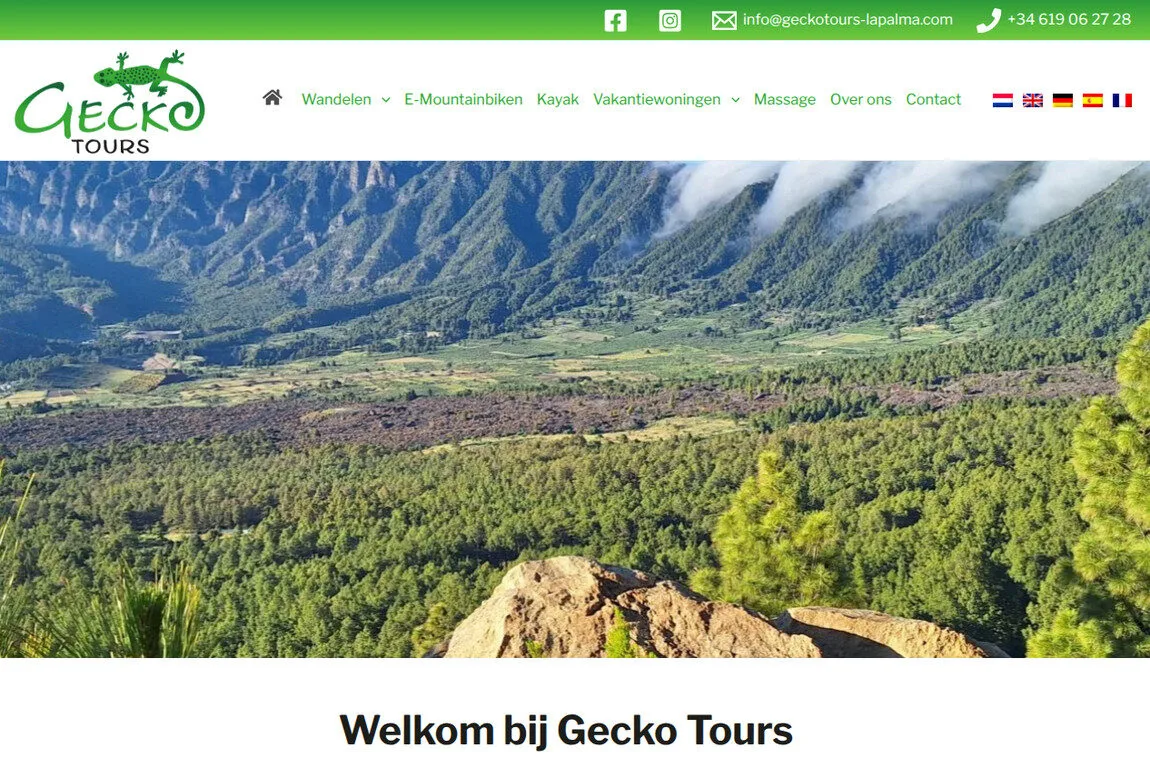Open the Facebook page icon
The image size is (1150, 778).
(615, 21)
